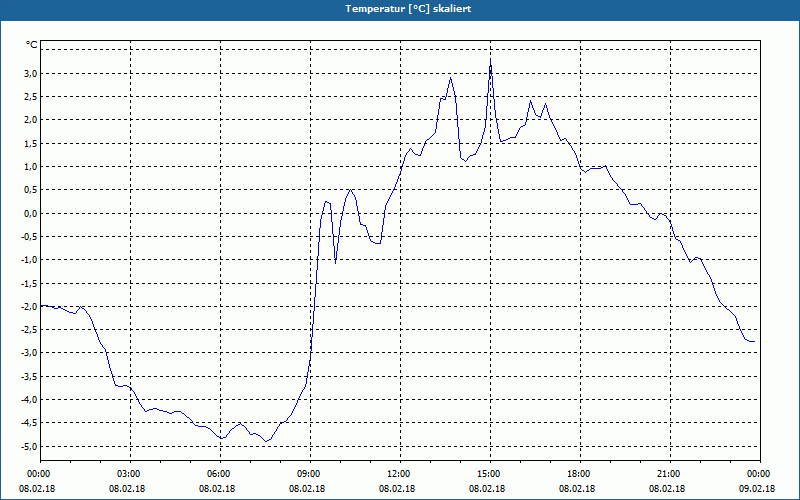Screen dimensions: 800x500
Task: Click the 08.02.18 date under 03:00
Action: click(x=127, y=489)
